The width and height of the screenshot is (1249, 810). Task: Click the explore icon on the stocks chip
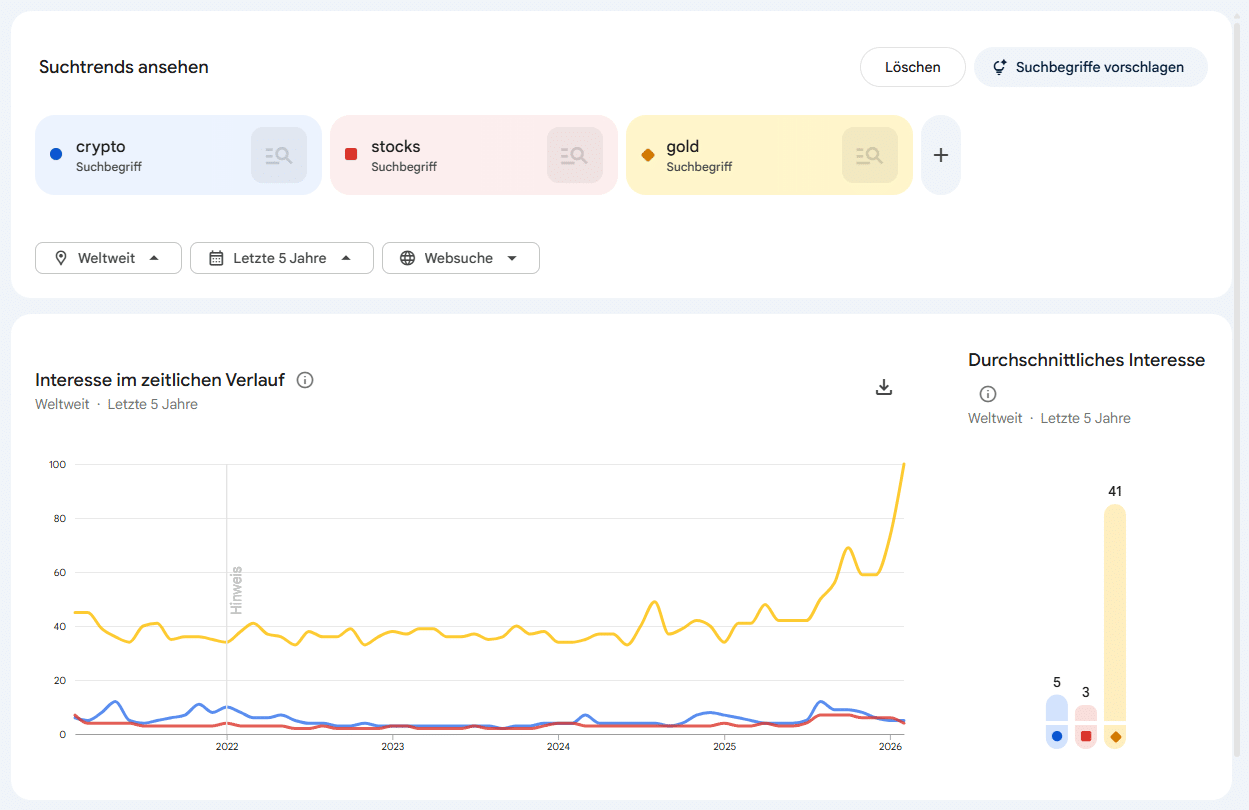tap(574, 154)
